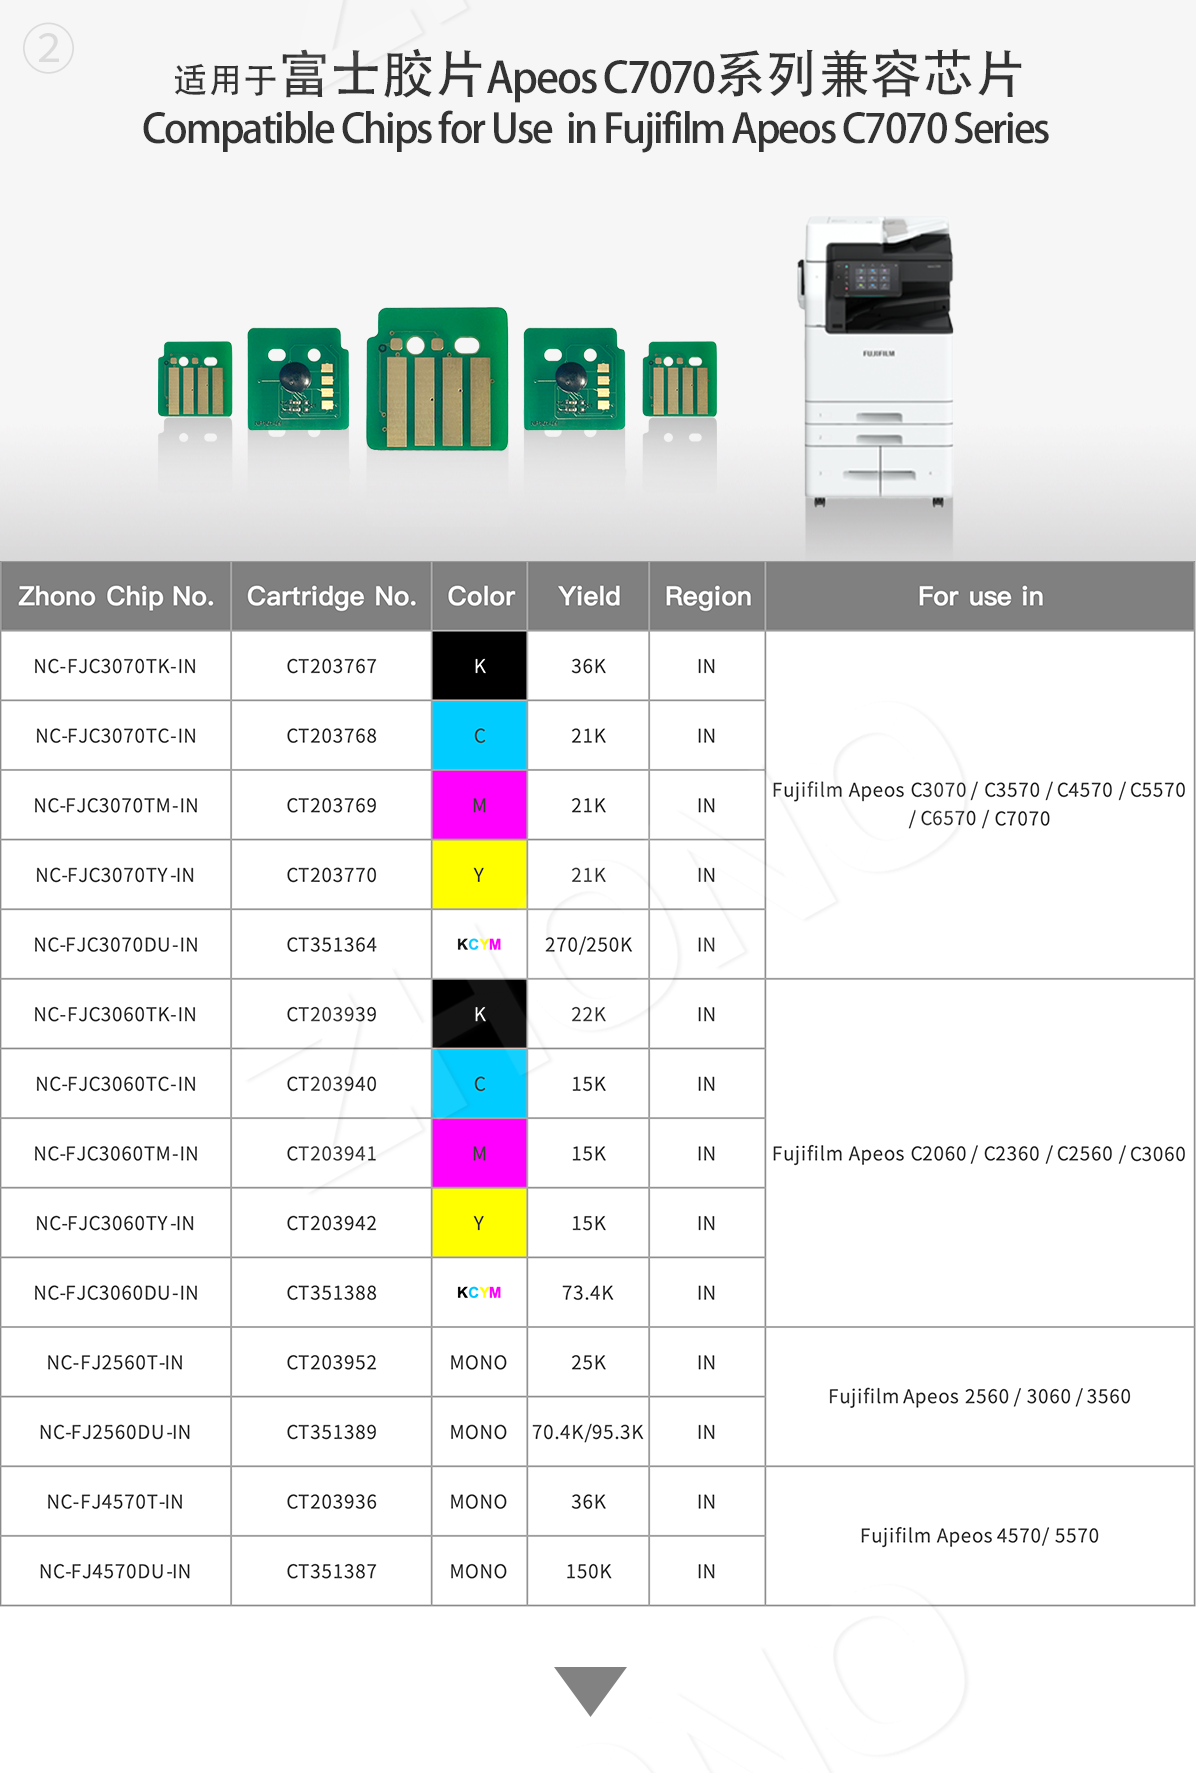The image size is (1196, 1773).
Task: Click Fujifilm Apeos 4570/ 5570 cell
Action: click(979, 1536)
